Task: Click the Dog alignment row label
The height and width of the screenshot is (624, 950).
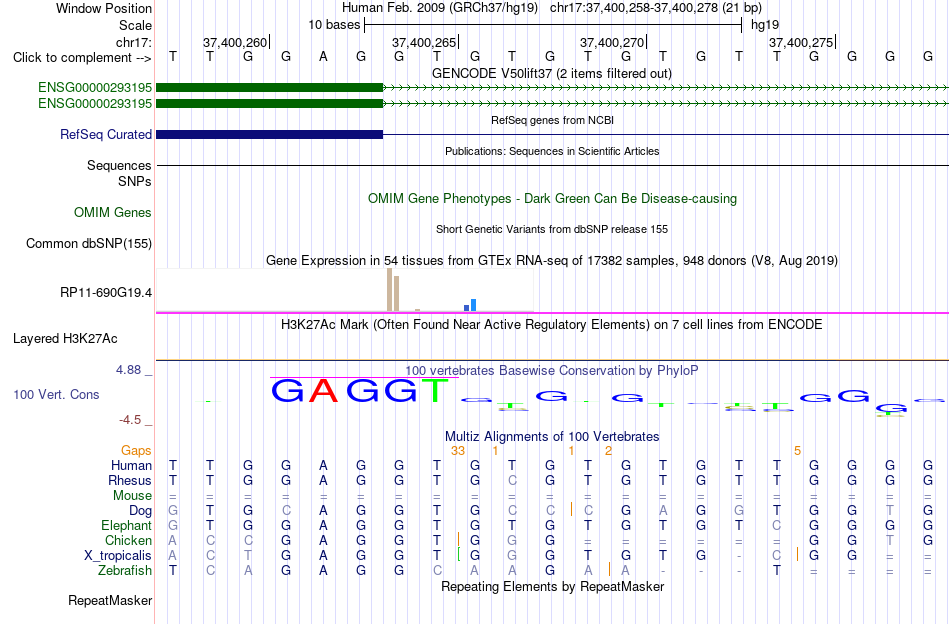Action: (x=140, y=511)
